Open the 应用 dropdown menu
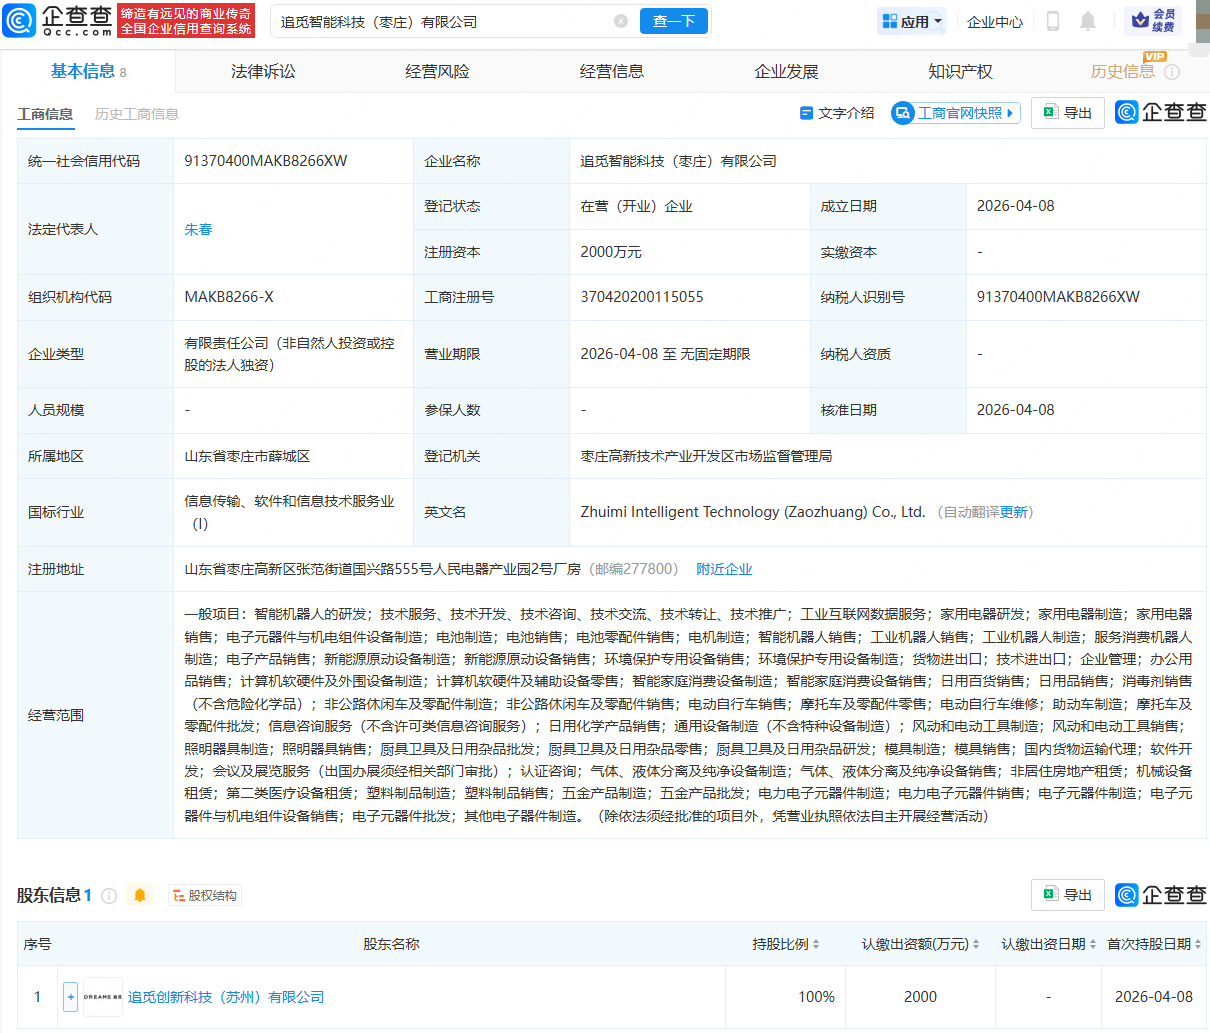Image resolution: width=1210 pixels, height=1033 pixels. point(911,20)
